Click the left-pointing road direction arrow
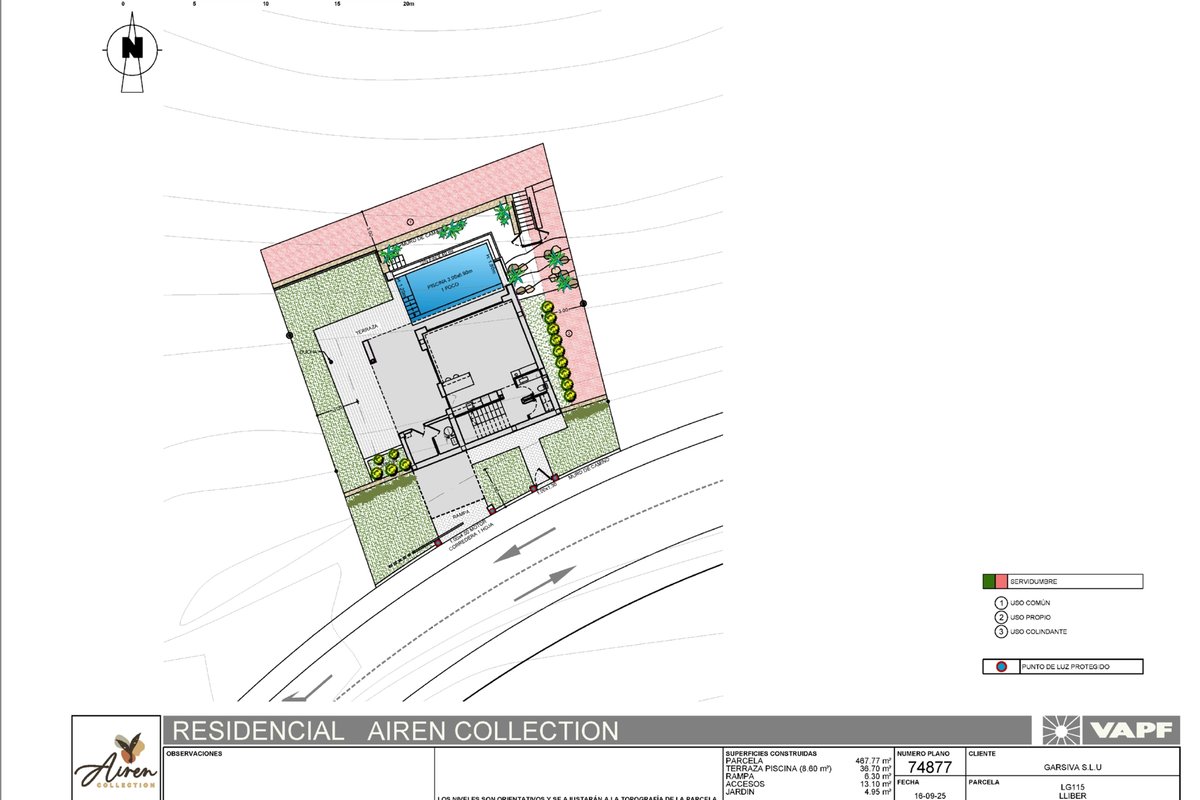Screen dimensions: 1200x800 (523, 544)
